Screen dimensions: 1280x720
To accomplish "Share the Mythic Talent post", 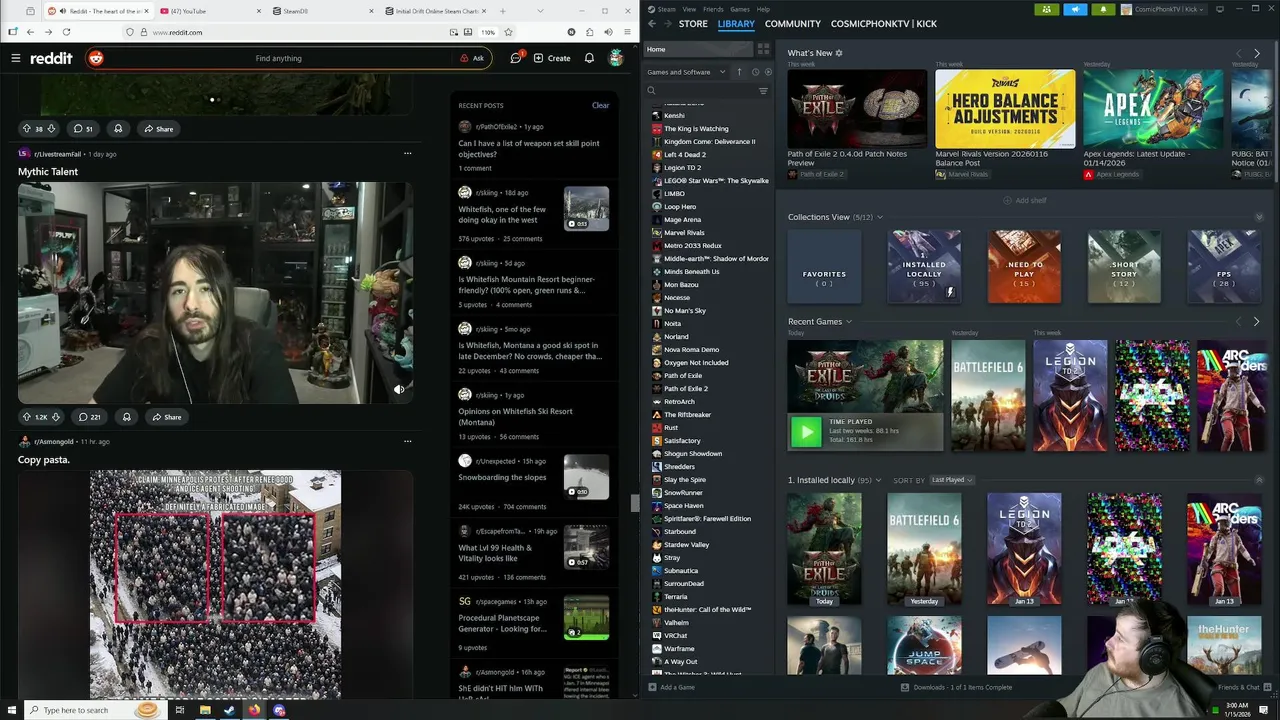I will 165,417.
